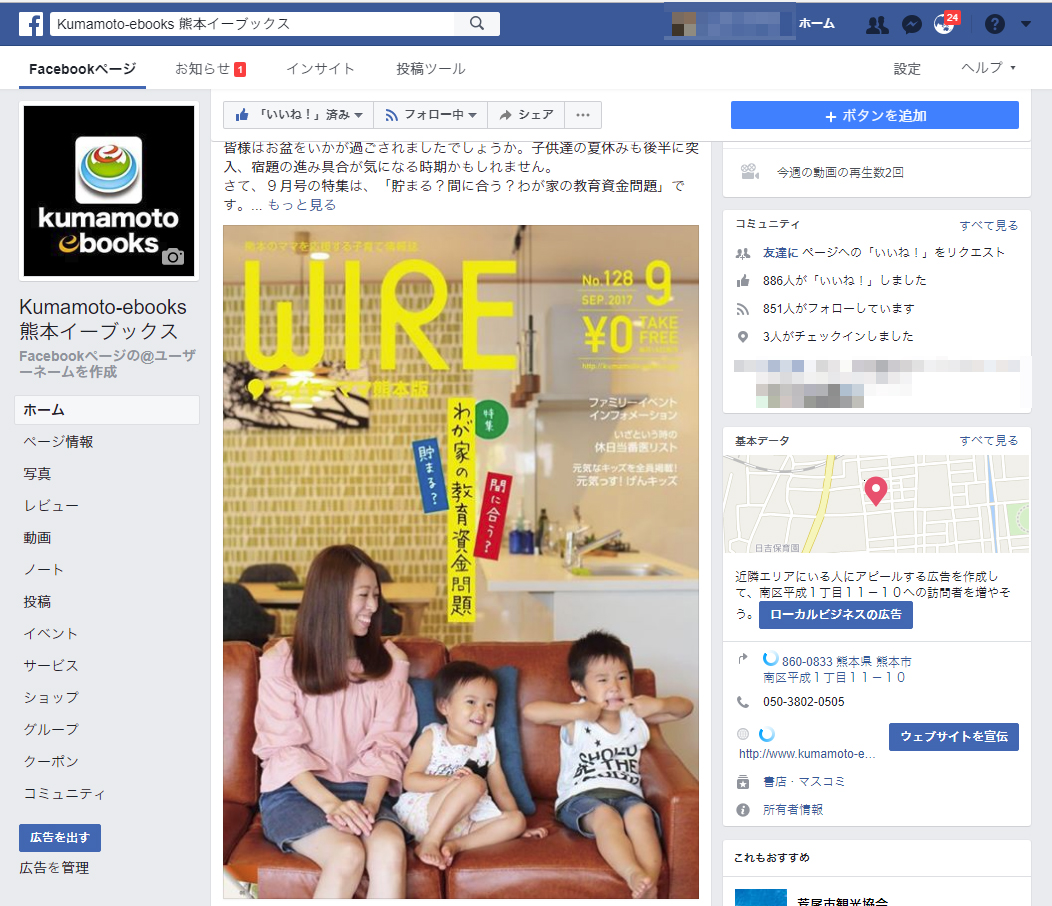Viewport: 1052px width, 906px height.
Task: Click the Facebook search input field
Action: pos(250,24)
